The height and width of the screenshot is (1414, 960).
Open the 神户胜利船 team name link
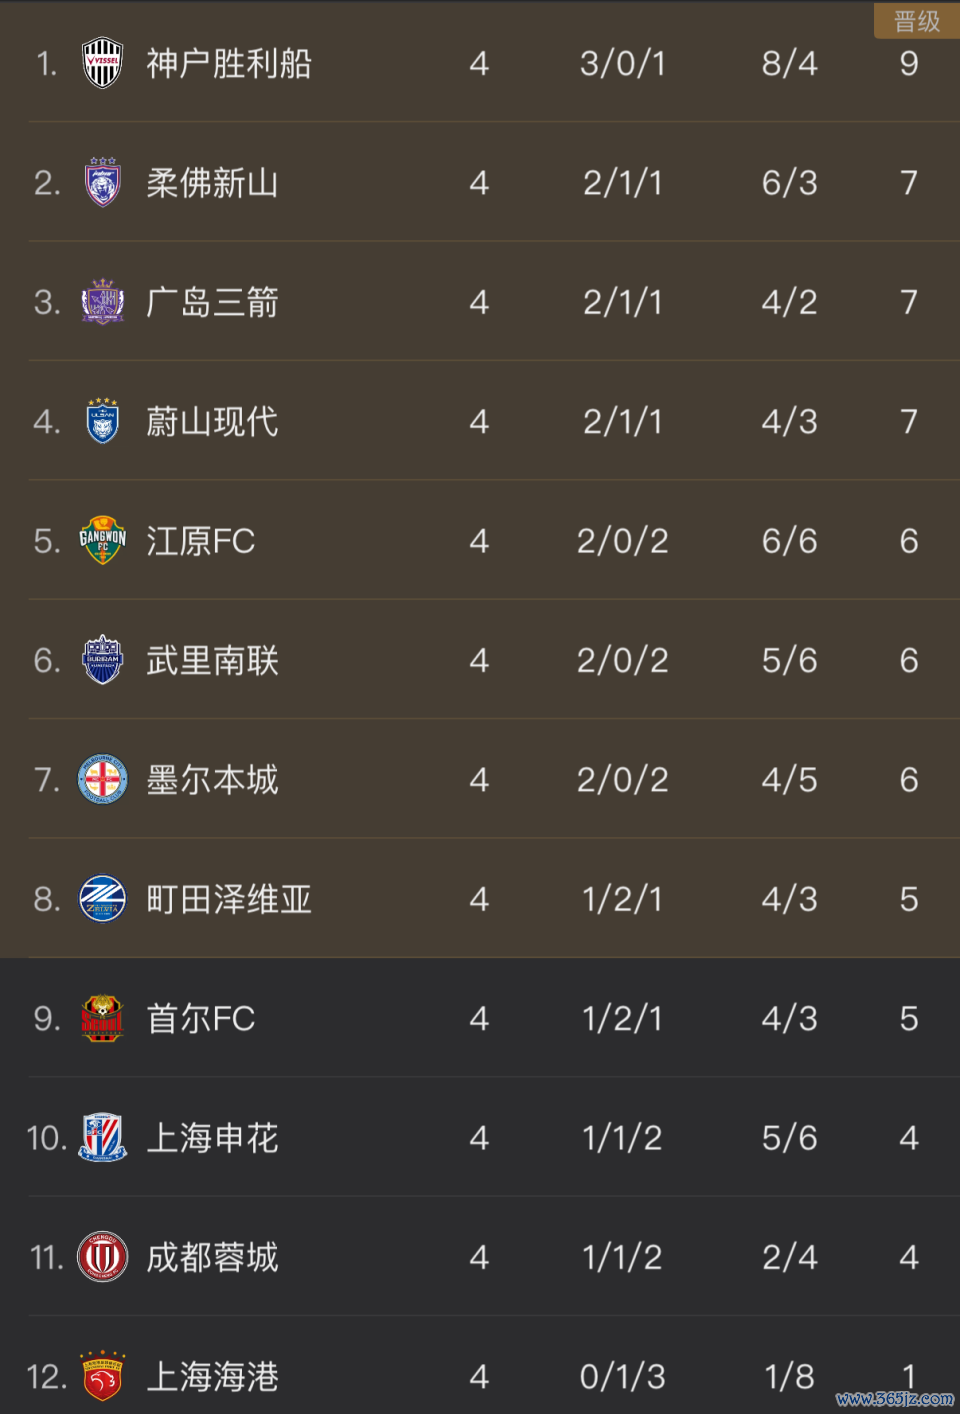[229, 63]
